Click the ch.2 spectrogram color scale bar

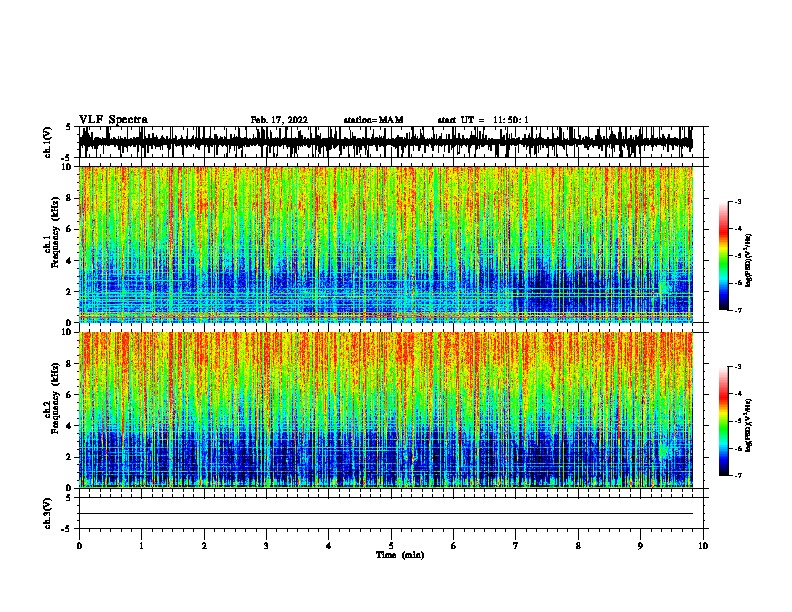pyautogui.click(x=724, y=421)
